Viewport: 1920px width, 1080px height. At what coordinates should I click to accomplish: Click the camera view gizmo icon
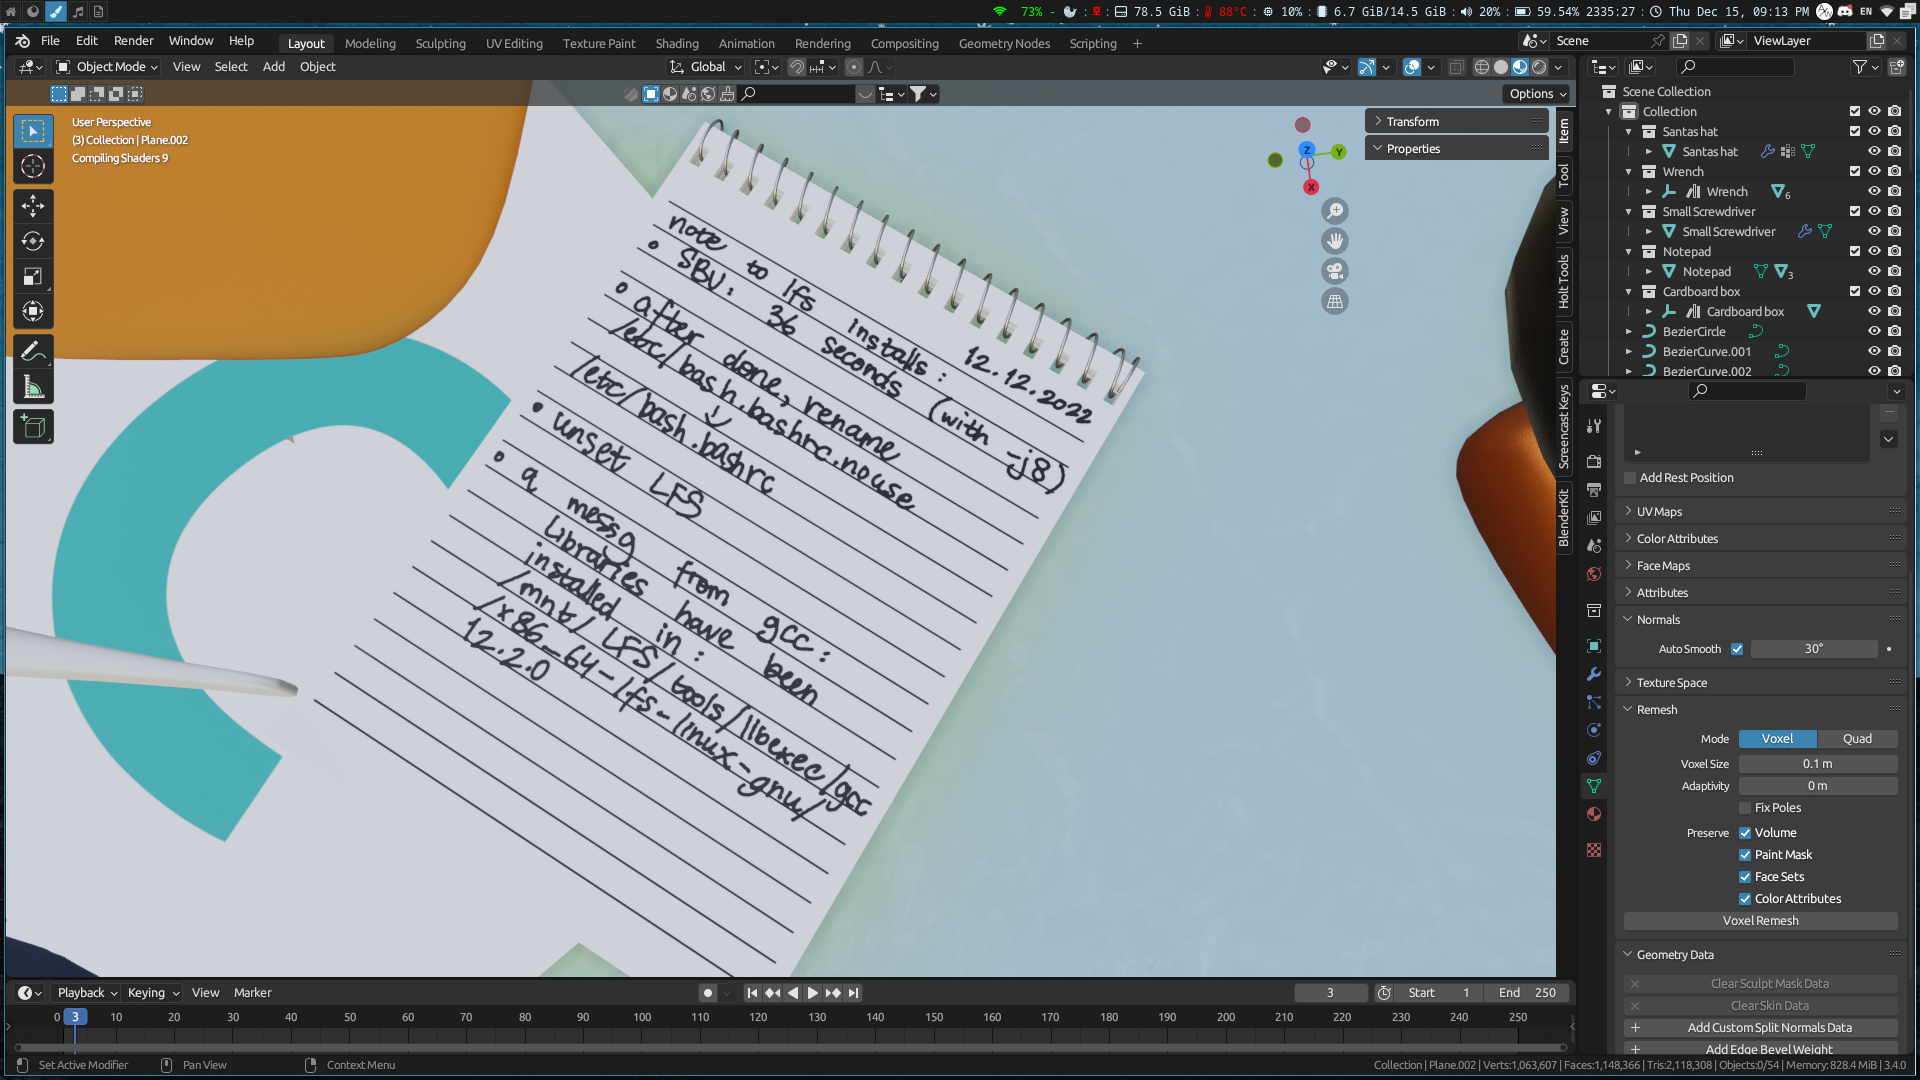1335,272
